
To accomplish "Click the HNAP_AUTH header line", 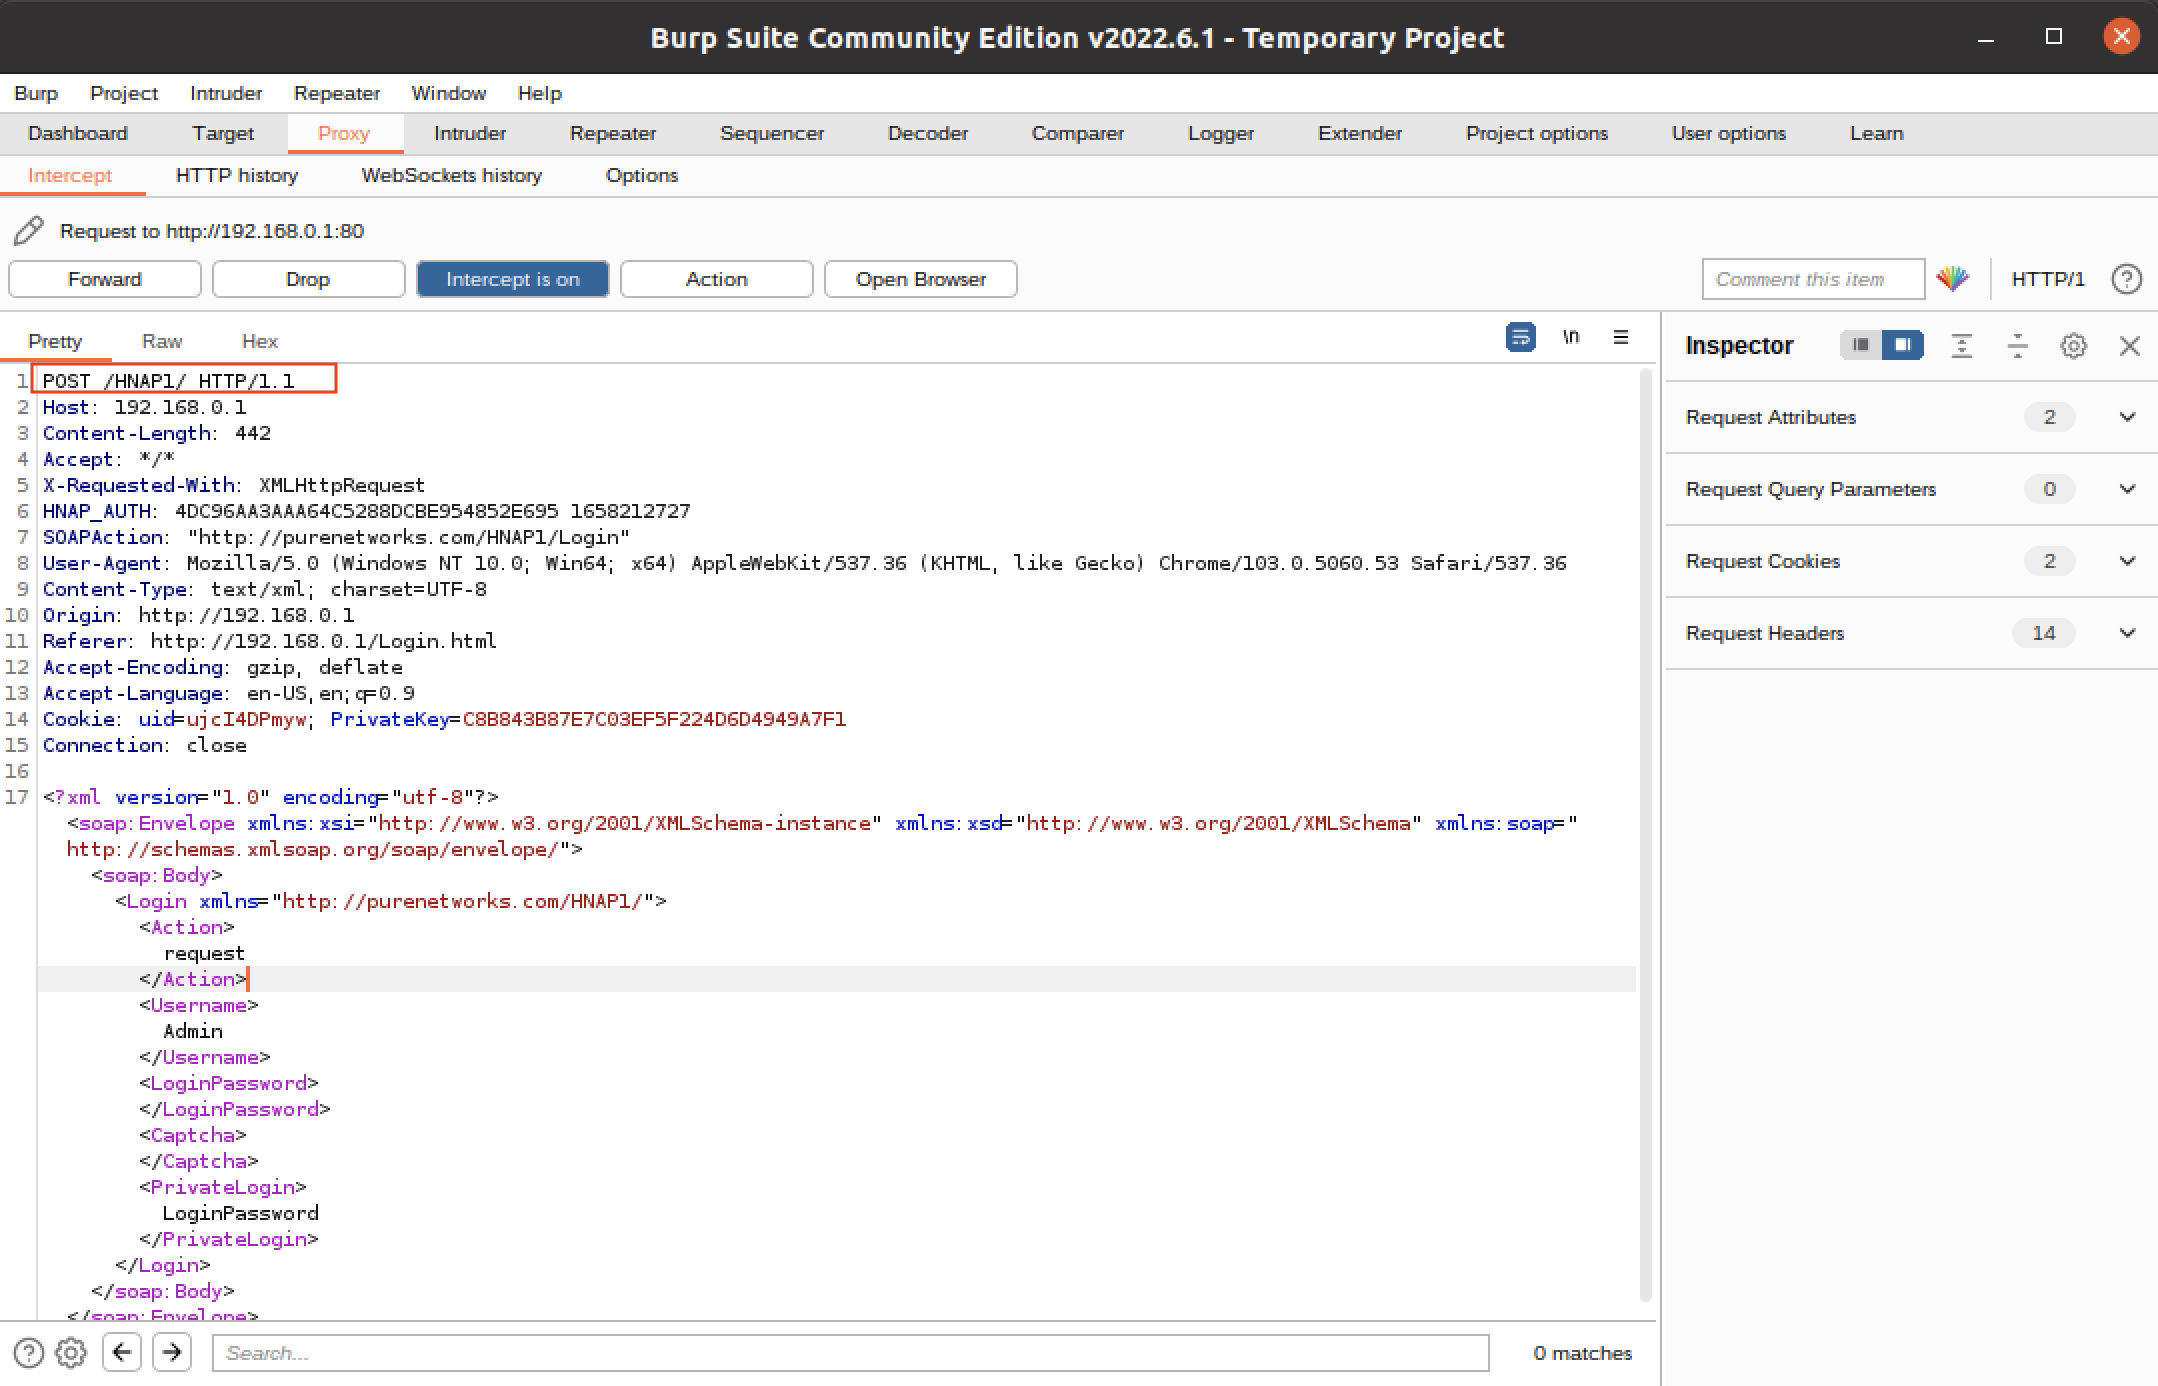I will click(x=366, y=511).
